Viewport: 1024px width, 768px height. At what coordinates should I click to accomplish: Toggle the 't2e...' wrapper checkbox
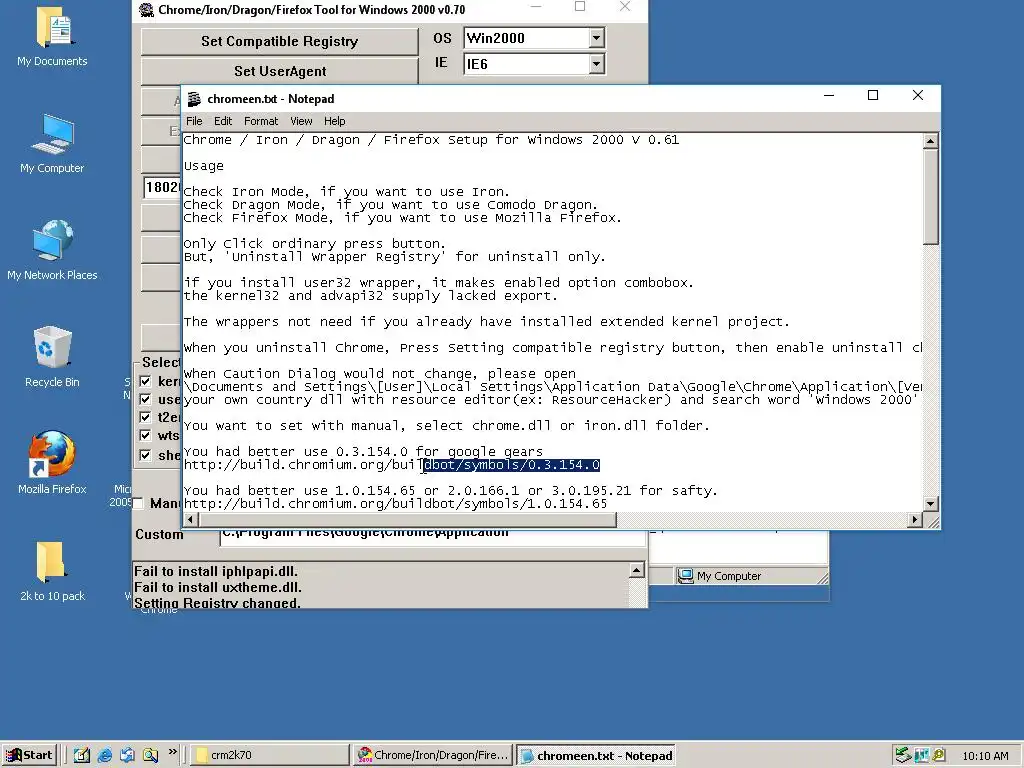point(146,417)
